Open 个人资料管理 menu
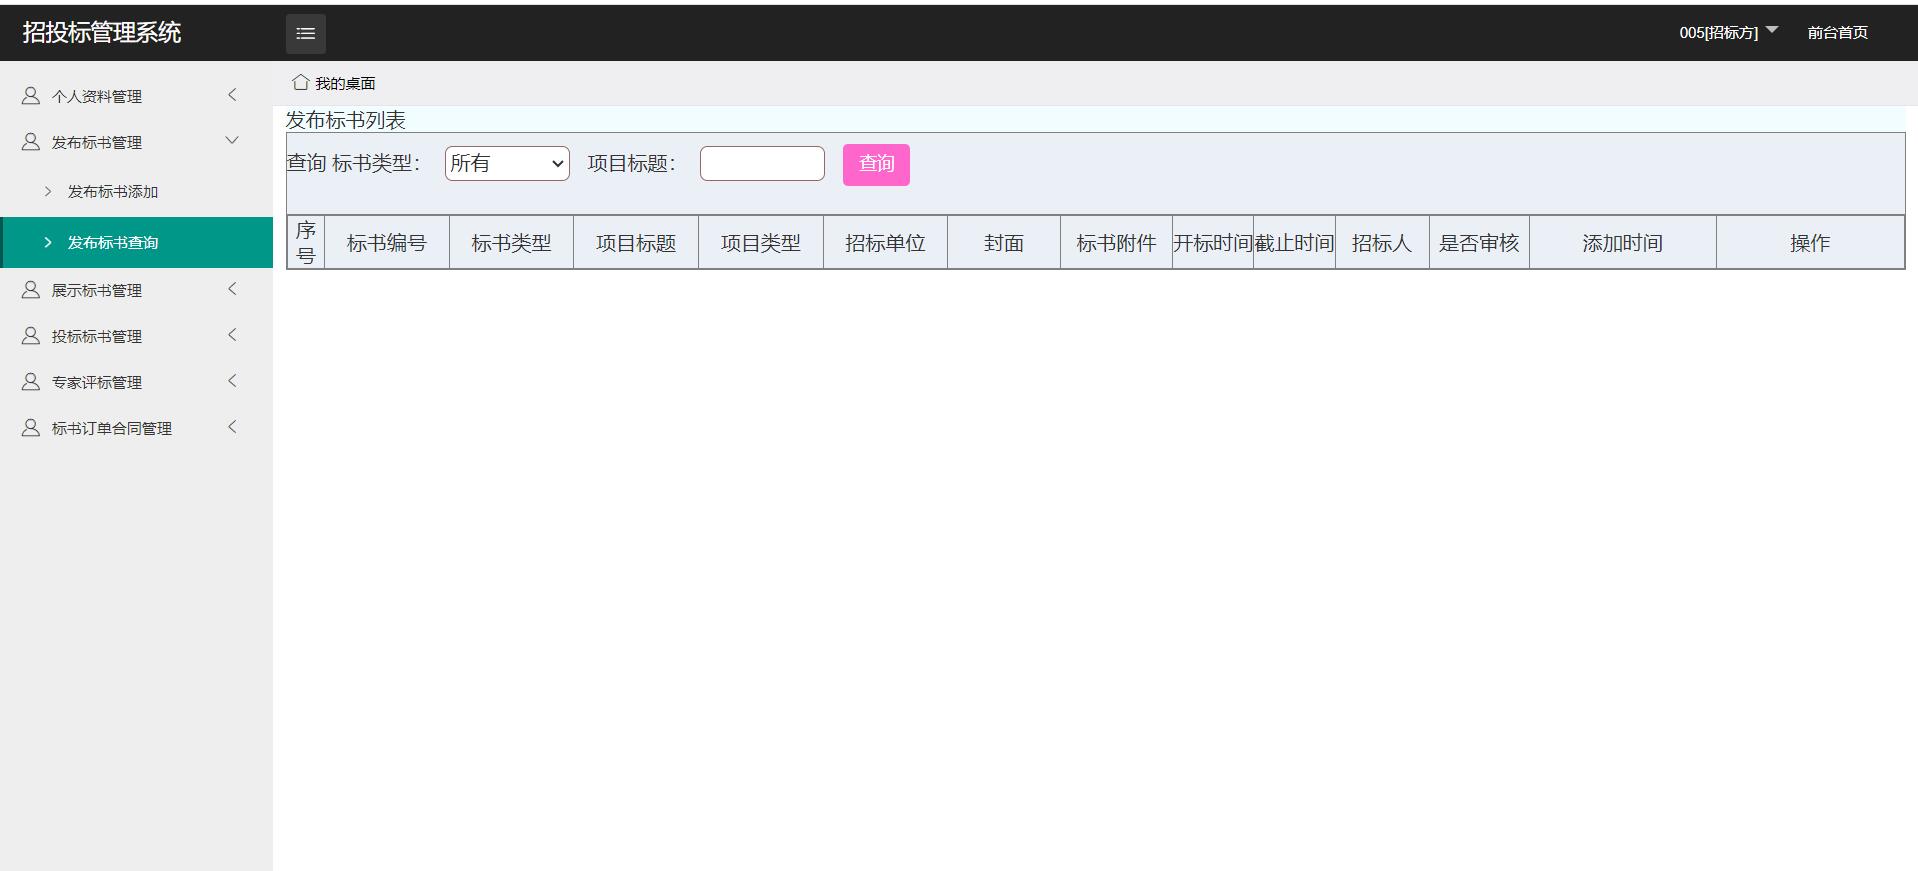The height and width of the screenshot is (871, 1918). [136, 96]
